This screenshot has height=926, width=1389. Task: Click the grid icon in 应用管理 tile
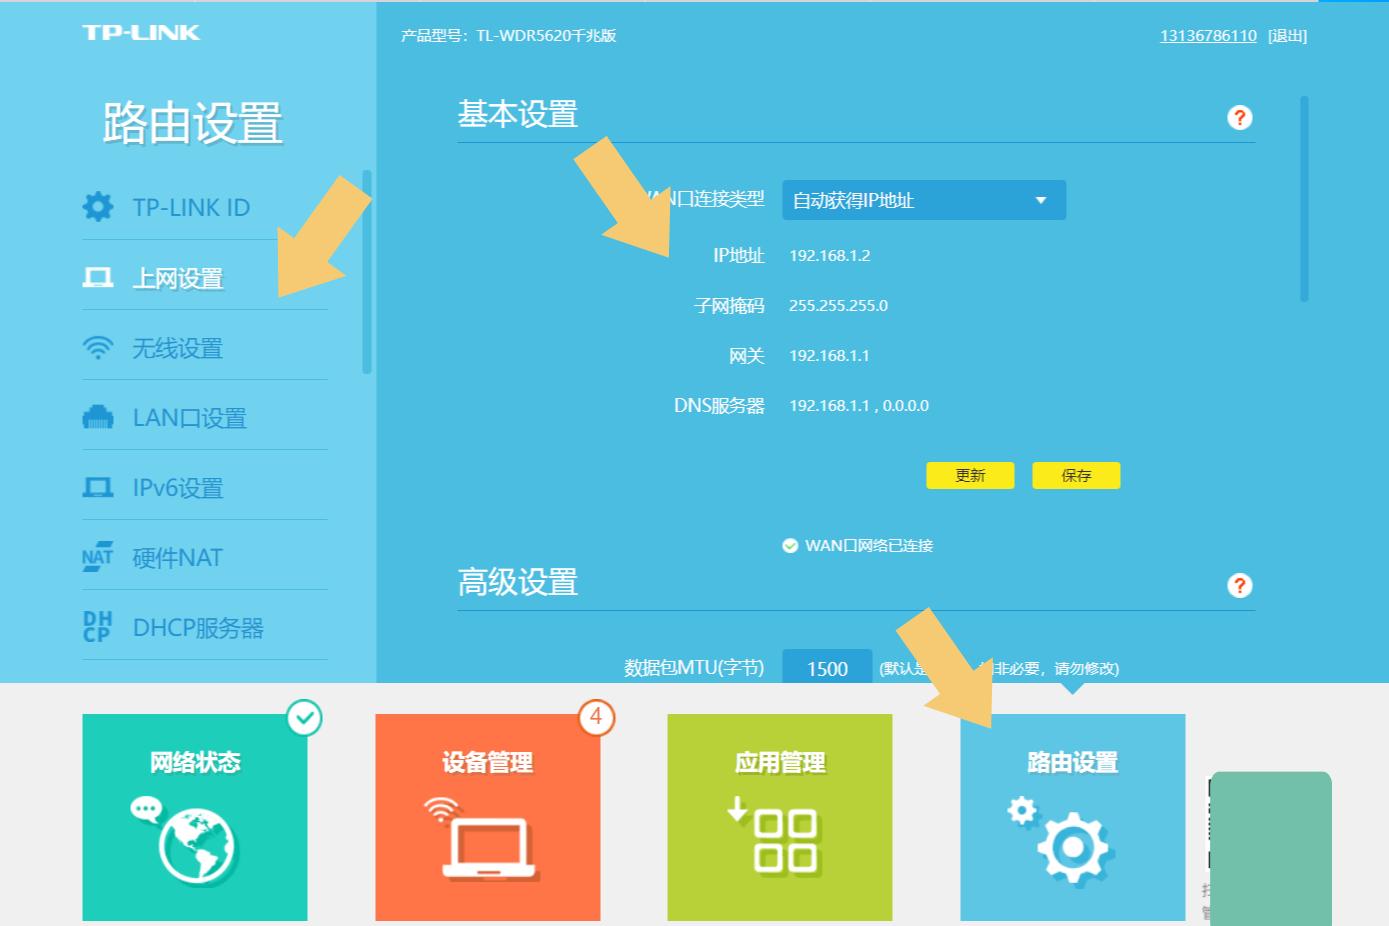(774, 836)
